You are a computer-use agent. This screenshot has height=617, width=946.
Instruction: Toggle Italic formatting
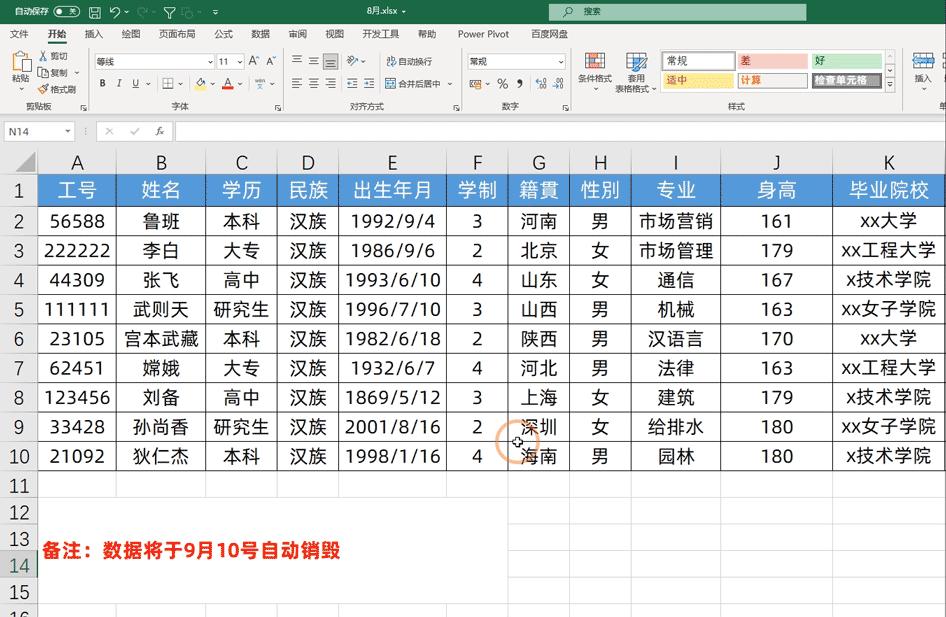tap(118, 82)
